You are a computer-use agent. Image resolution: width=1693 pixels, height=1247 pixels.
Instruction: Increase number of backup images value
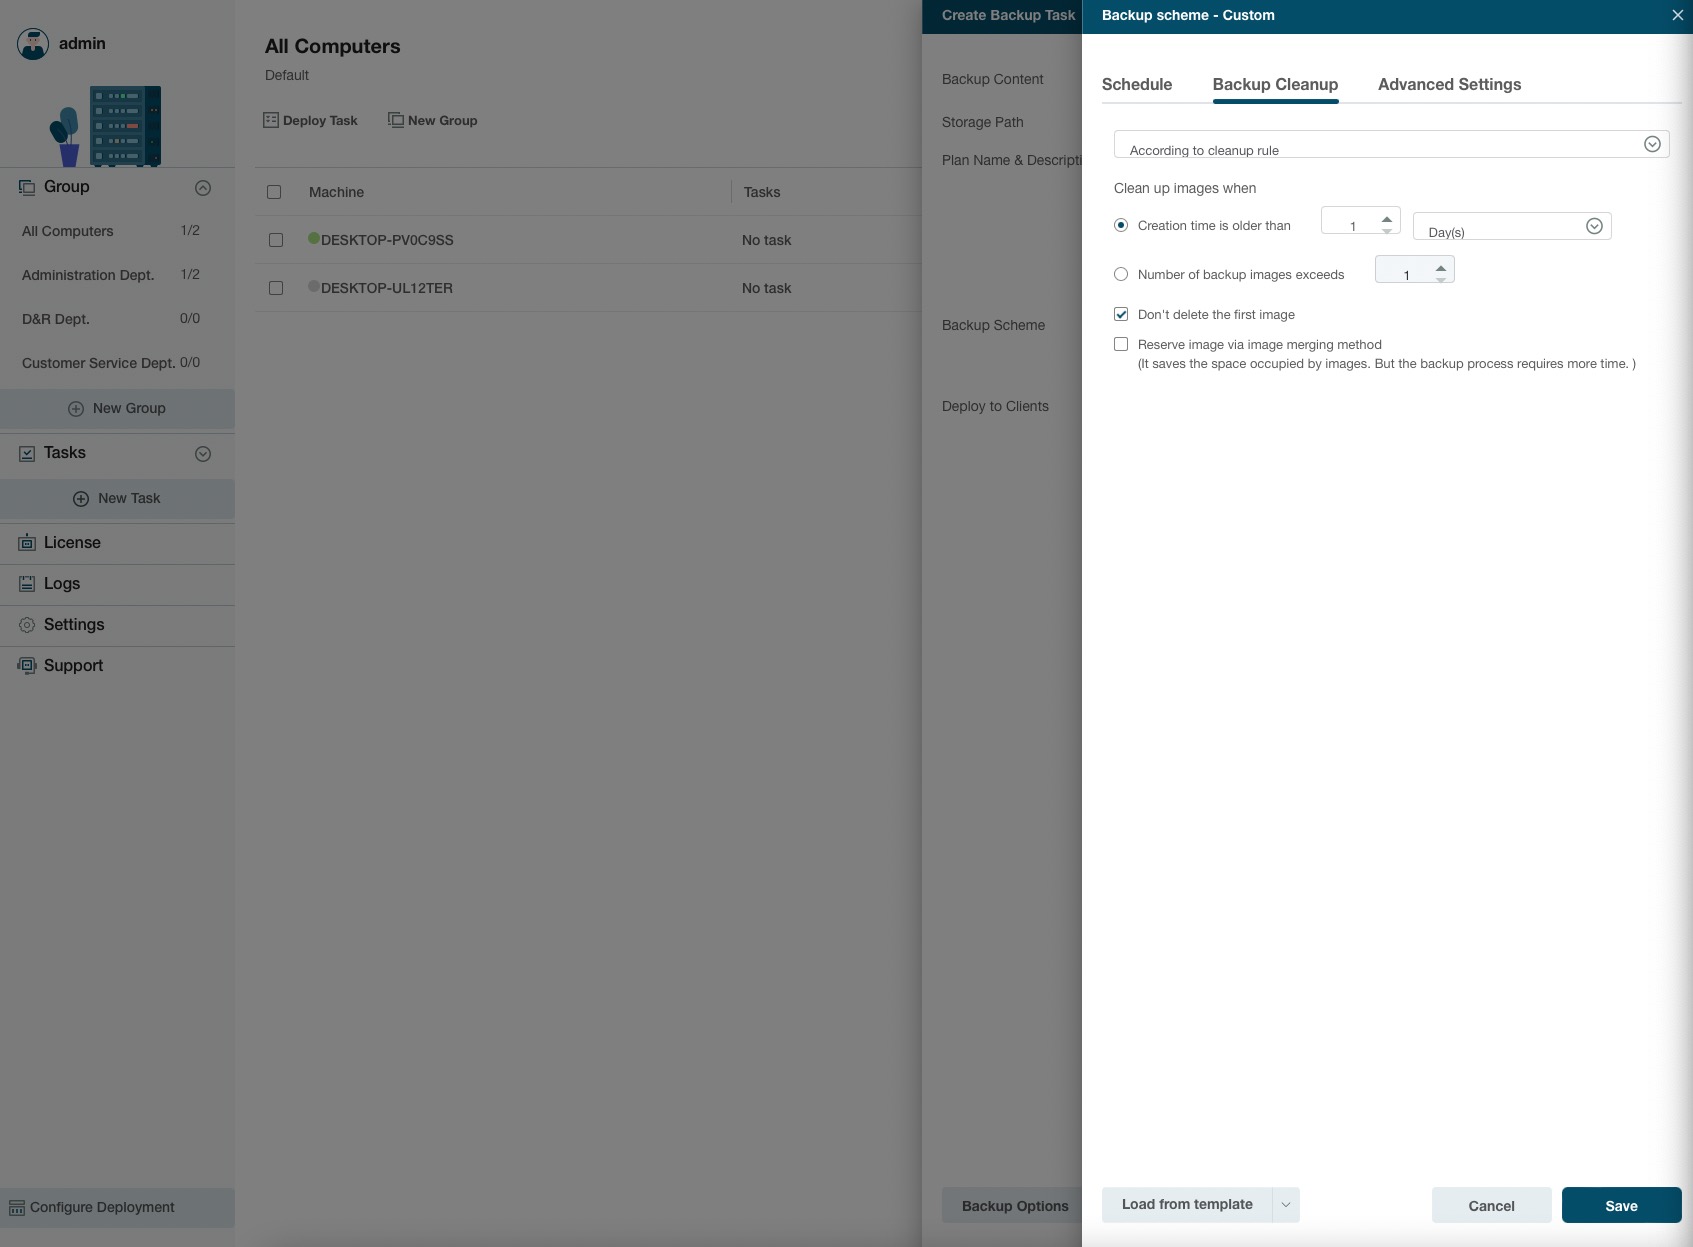[1441, 268]
